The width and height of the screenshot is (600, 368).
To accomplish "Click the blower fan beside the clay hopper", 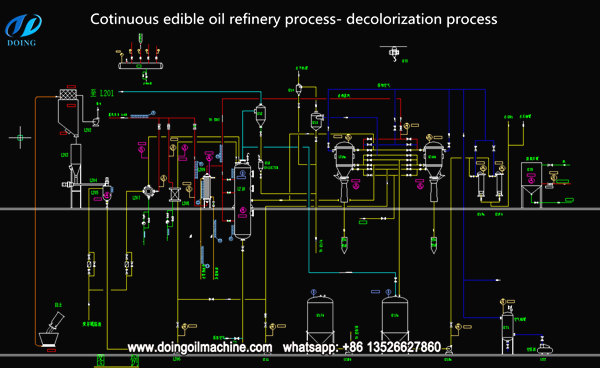I will (x=96, y=122).
